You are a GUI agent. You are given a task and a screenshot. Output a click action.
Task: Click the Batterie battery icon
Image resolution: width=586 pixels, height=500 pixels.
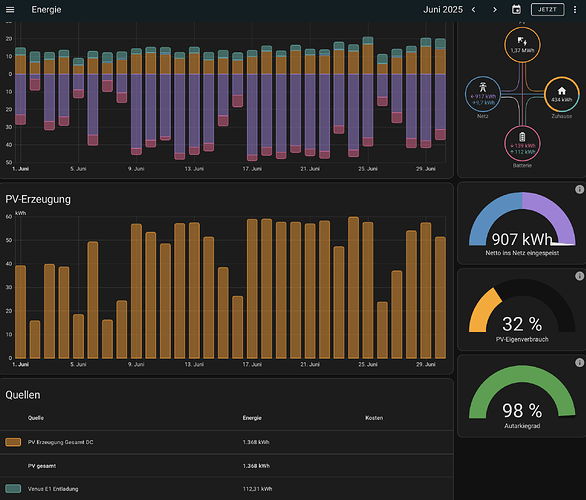click(x=522, y=137)
